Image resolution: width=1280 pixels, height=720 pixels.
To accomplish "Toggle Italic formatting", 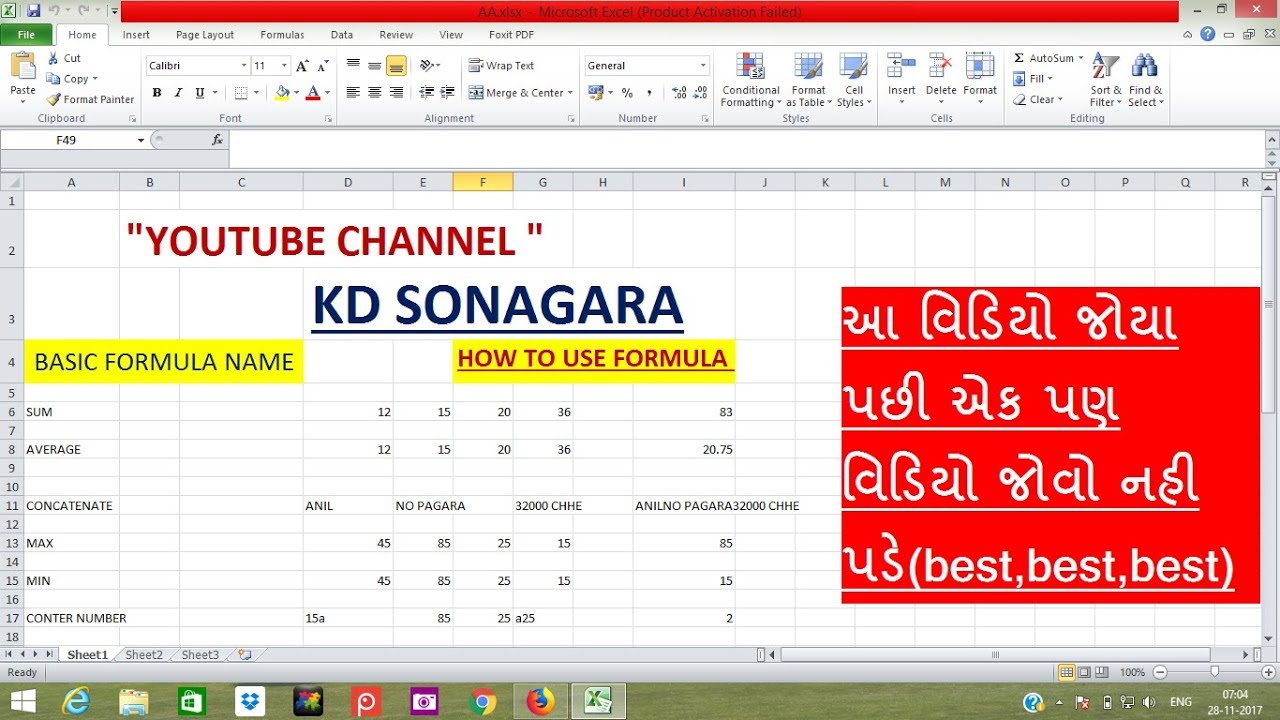I will [178, 93].
